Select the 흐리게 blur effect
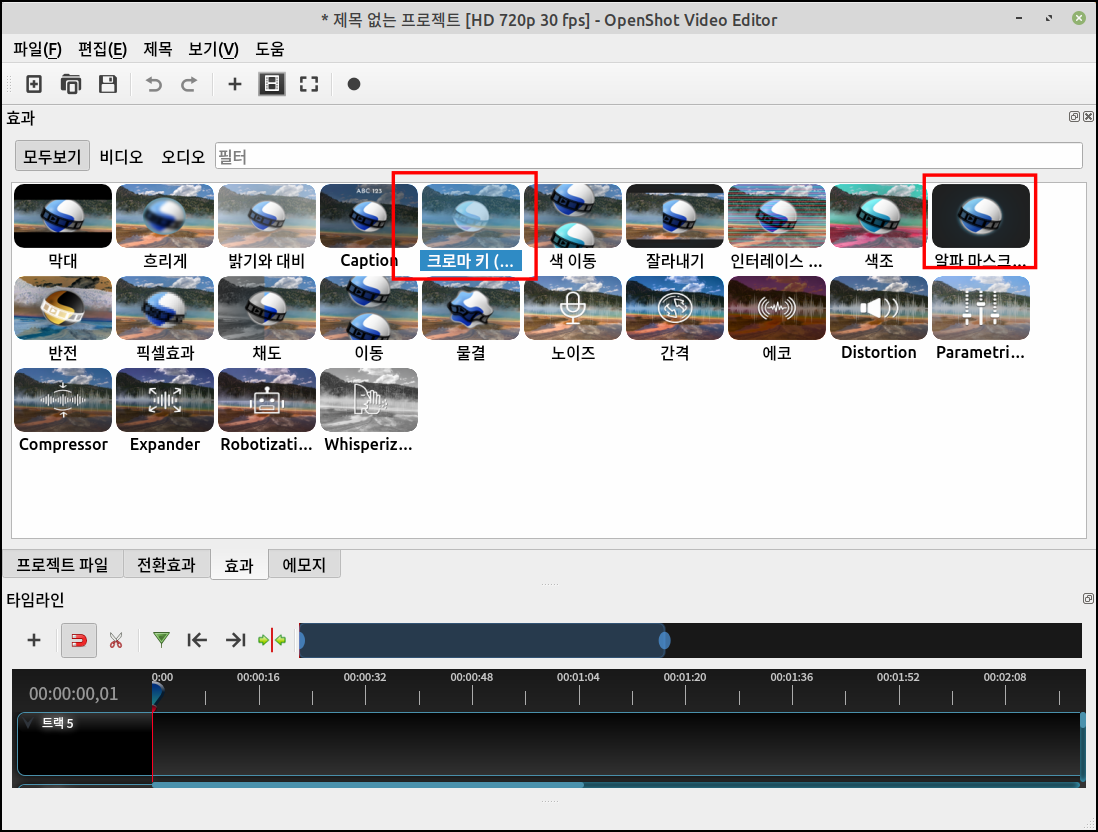The height and width of the screenshot is (832, 1098). point(165,227)
